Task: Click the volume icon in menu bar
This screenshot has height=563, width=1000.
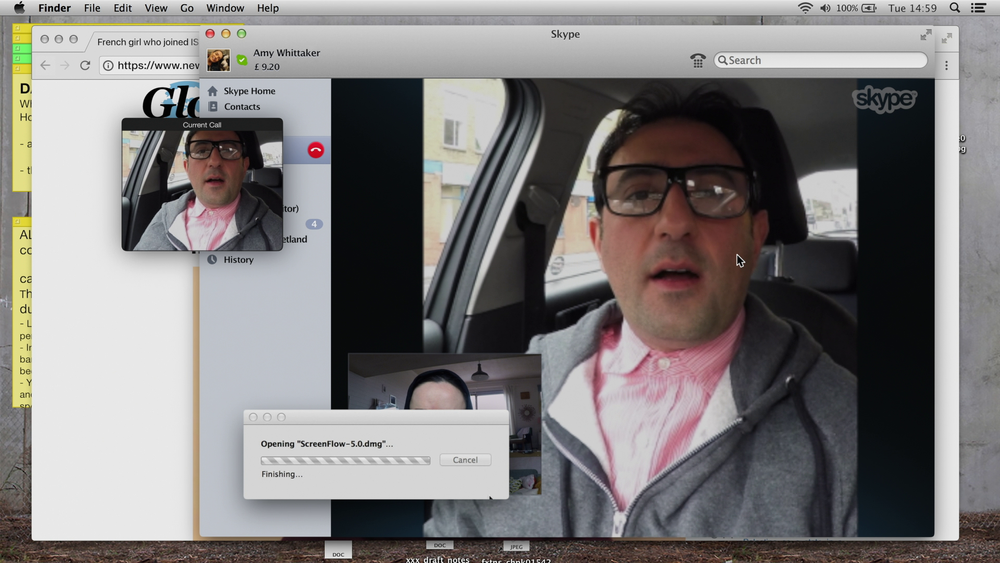Action: [x=825, y=8]
